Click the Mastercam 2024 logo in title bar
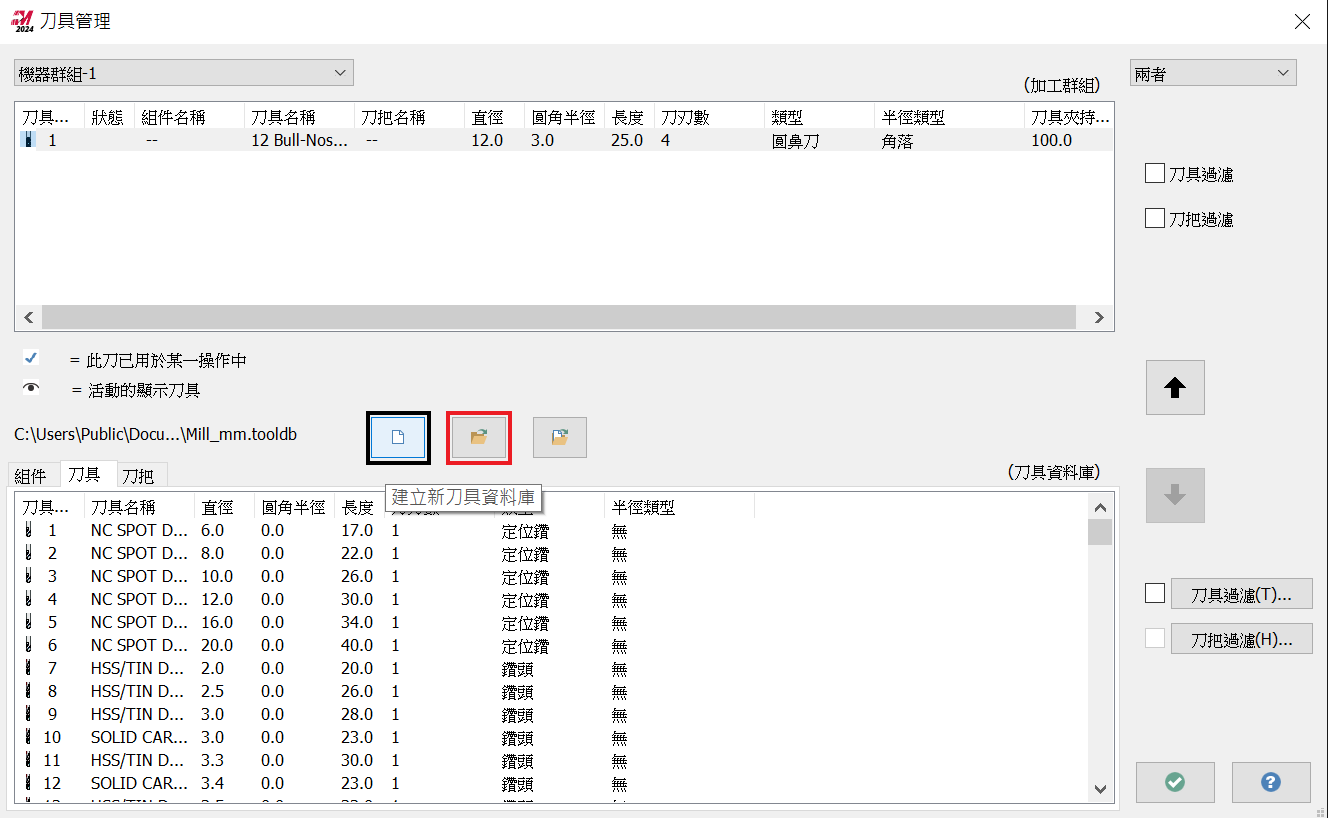This screenshot has height=818, width=1328. click(x=22, y=21)
